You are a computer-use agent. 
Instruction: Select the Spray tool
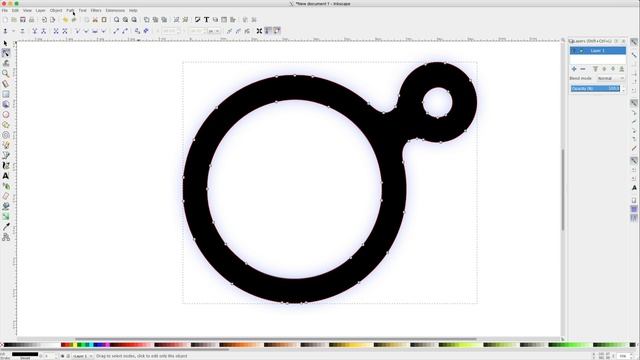[x=6, y=186]
